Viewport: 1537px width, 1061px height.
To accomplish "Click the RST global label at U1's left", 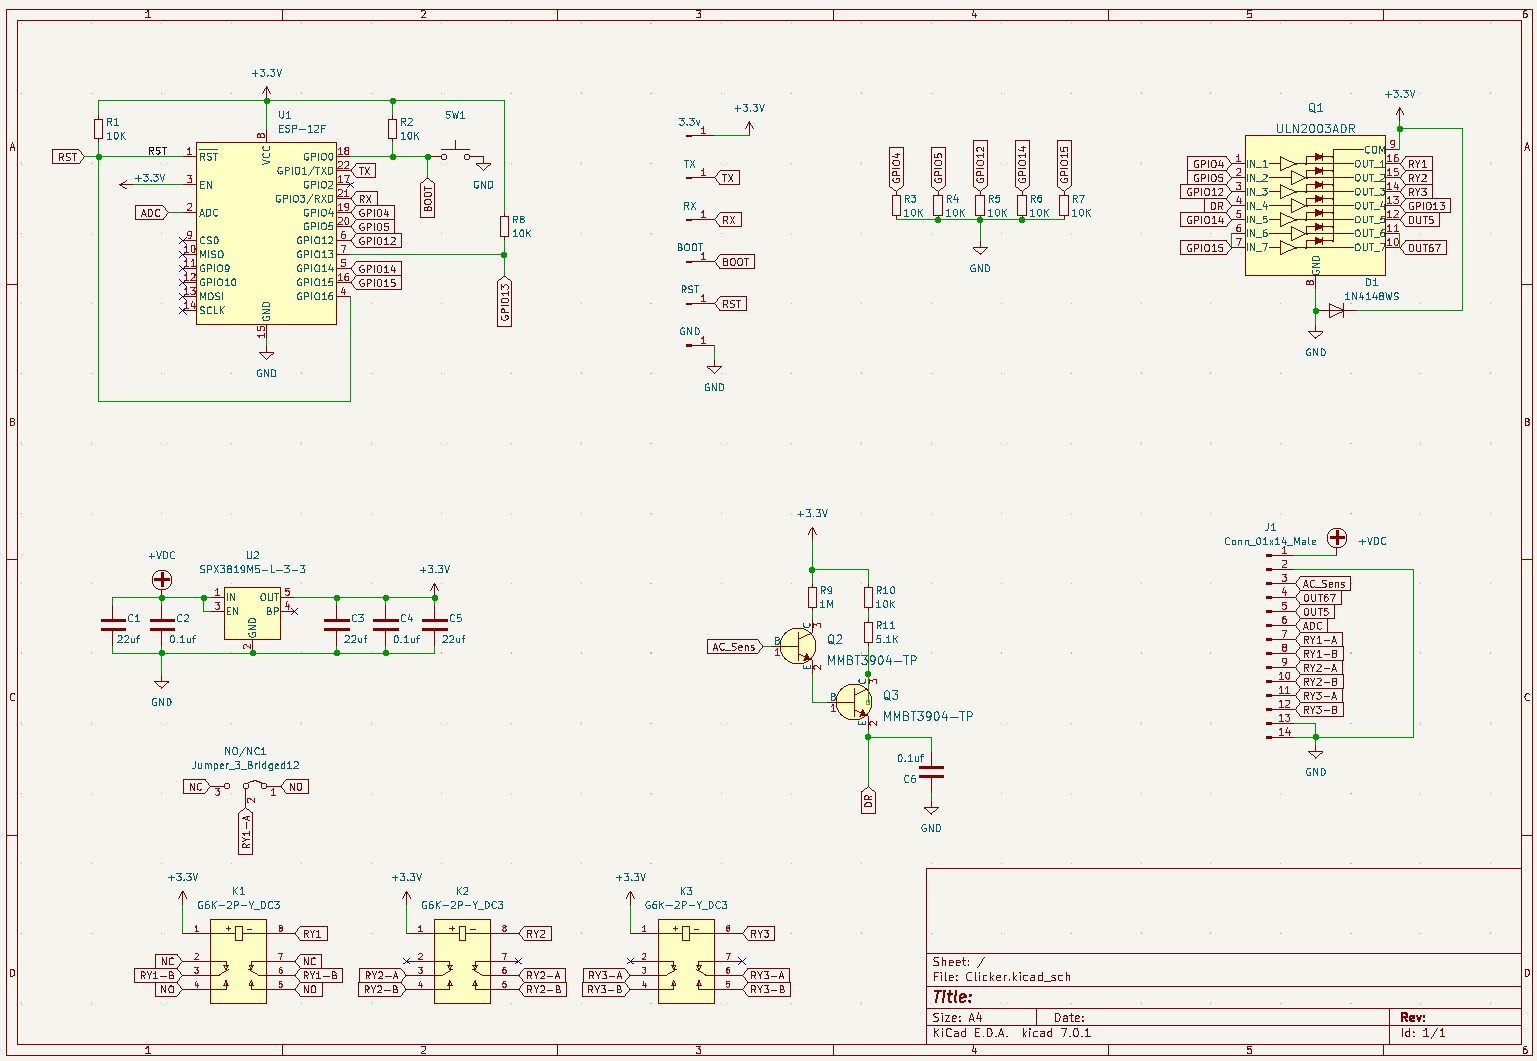I will [x=68, y=157].
